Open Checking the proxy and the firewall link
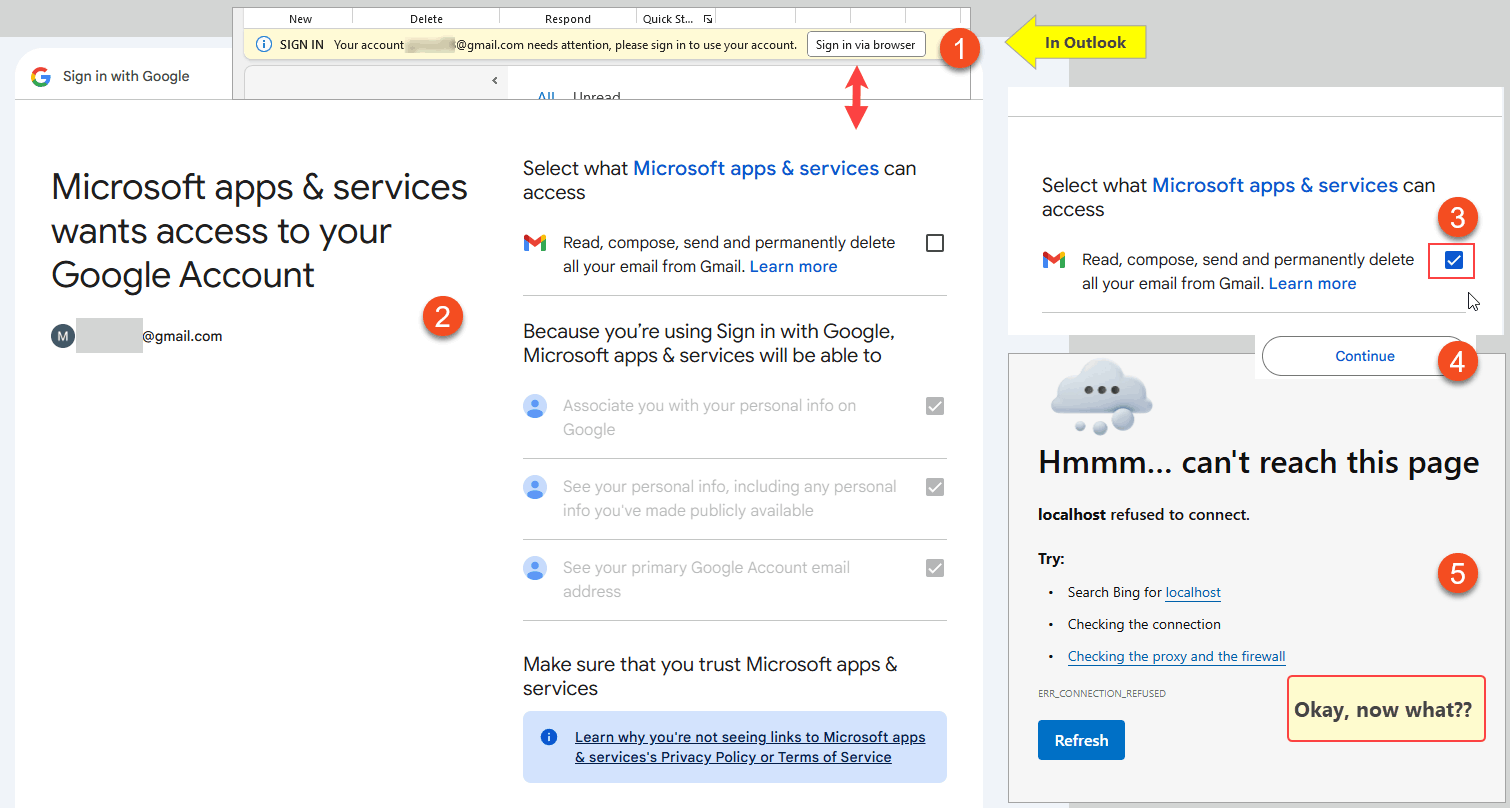Screen dimensions: 1510x808 [1176, 656]
